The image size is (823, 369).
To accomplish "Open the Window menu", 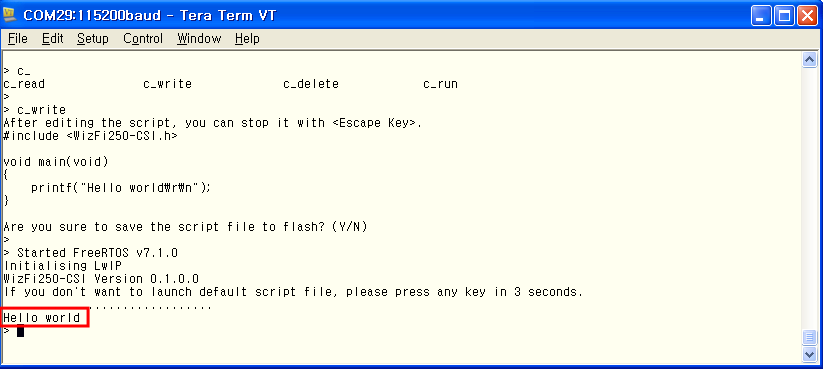I will pos(199,39).
